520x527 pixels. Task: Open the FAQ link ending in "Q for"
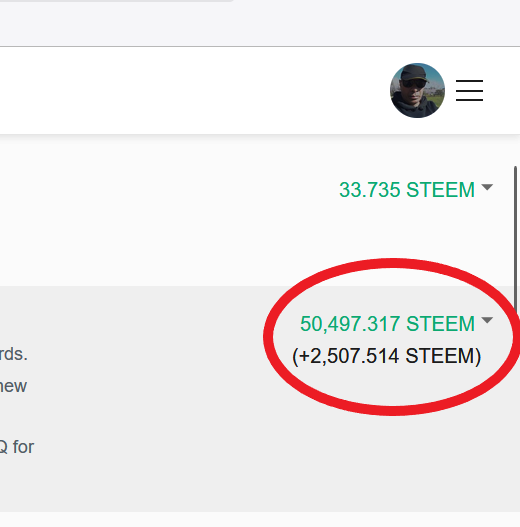[17, 447]
